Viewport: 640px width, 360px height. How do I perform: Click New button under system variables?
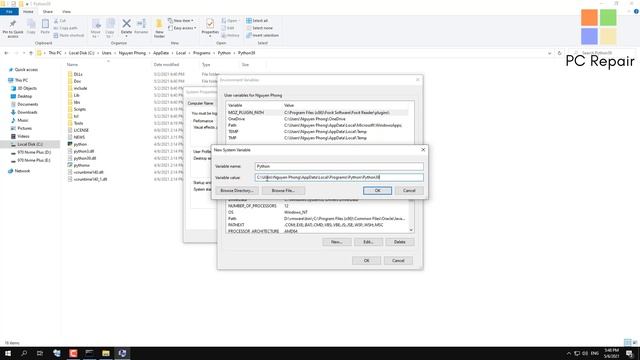pos(337,242)
